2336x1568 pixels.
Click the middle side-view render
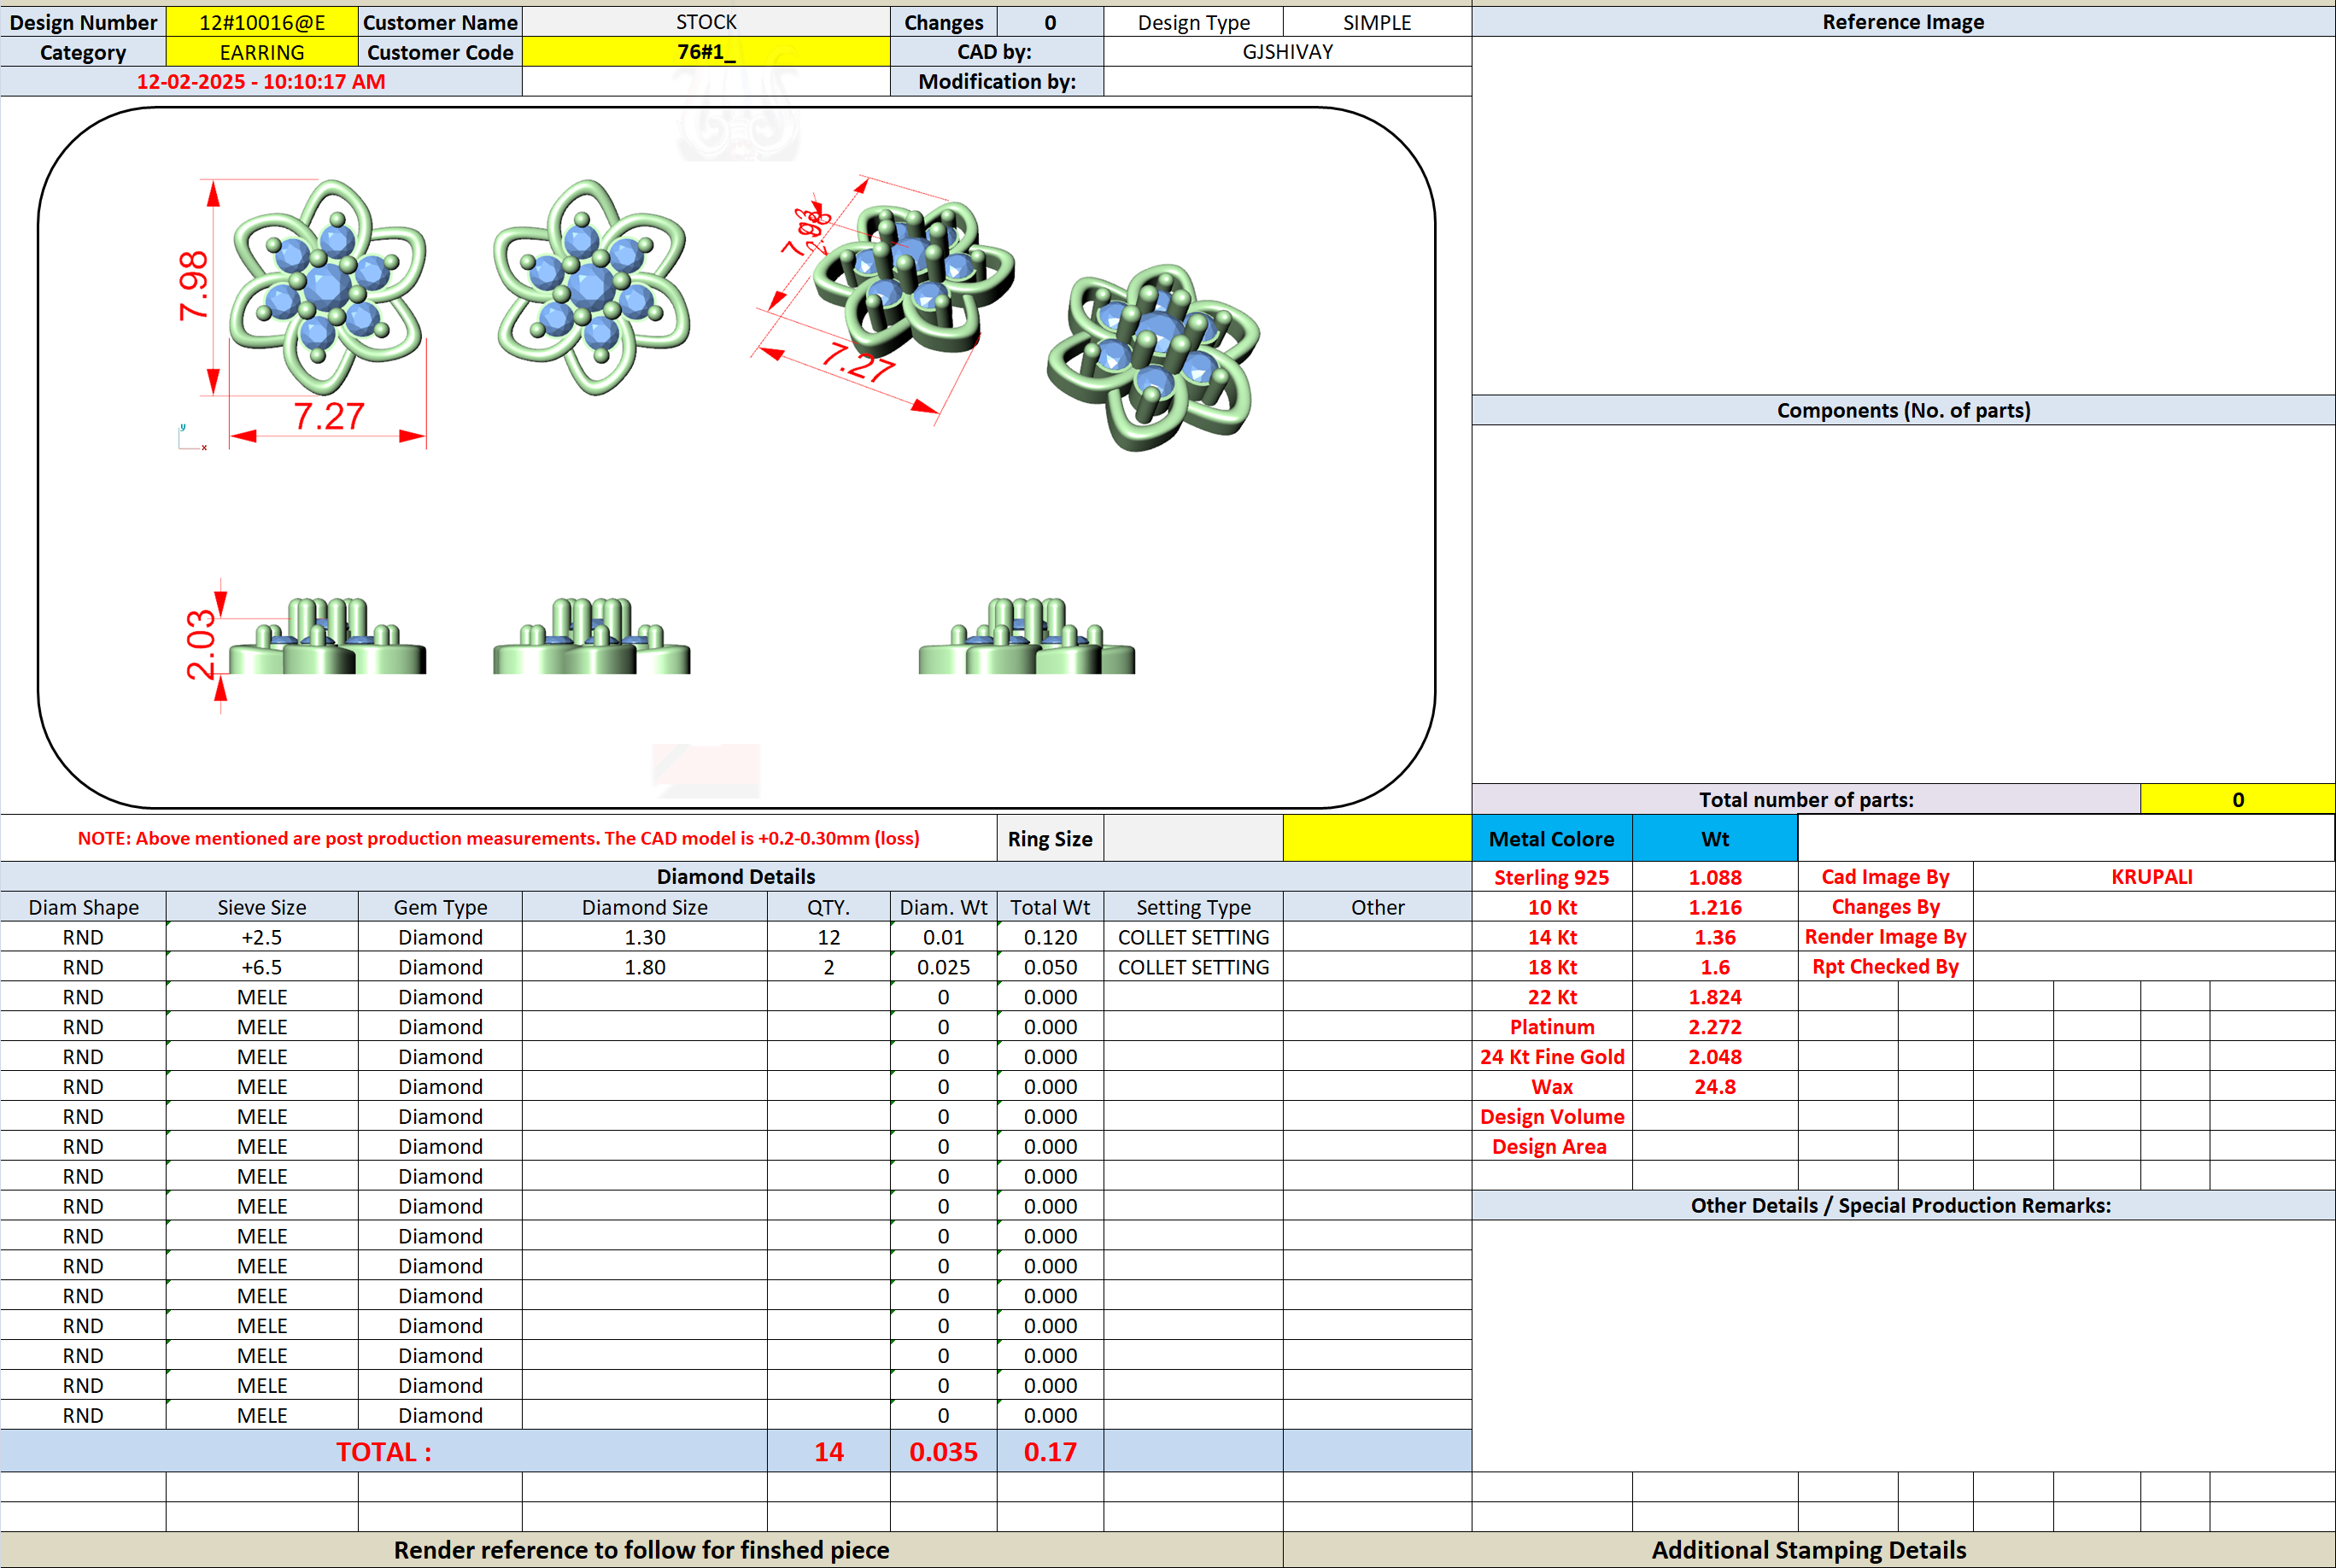pos(591,636)
